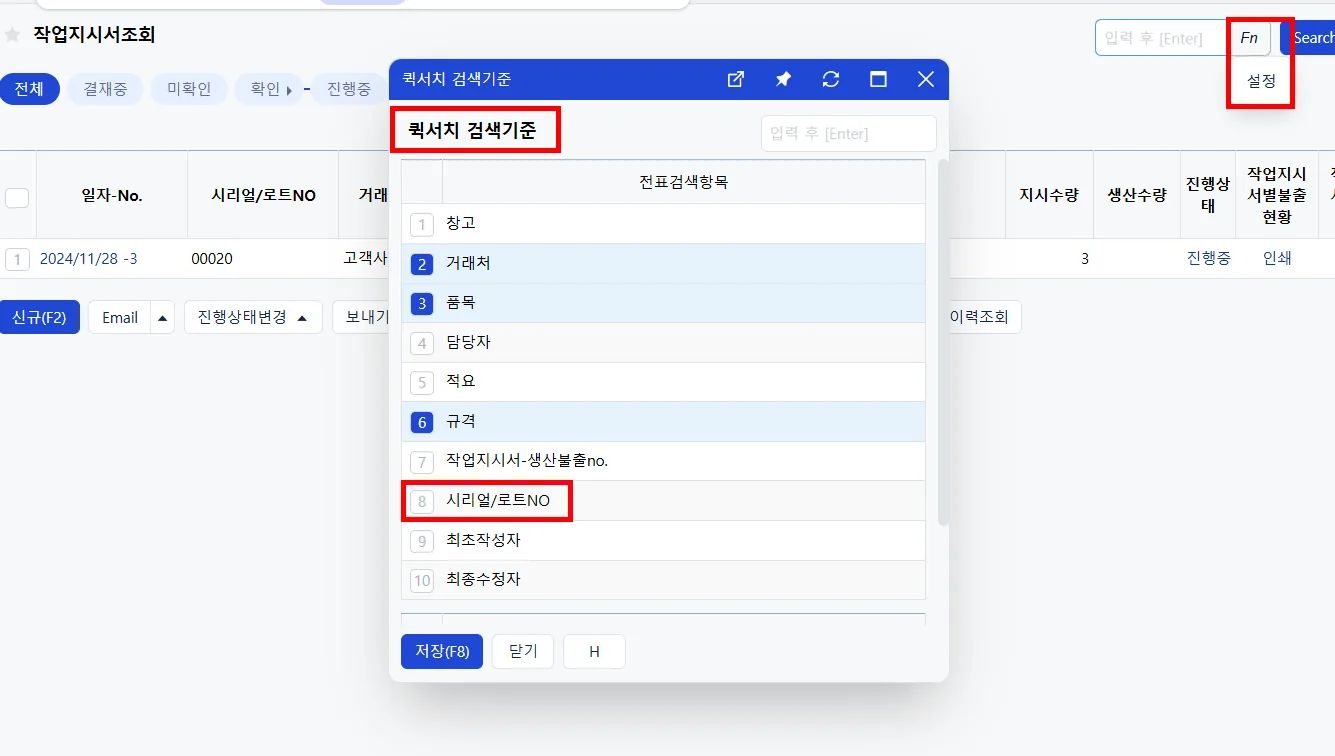The height and width of the screenshot is (756, 1335).
Task: Favorite the 작업지시서조회 page with the star
Action: tap(12, 35)
